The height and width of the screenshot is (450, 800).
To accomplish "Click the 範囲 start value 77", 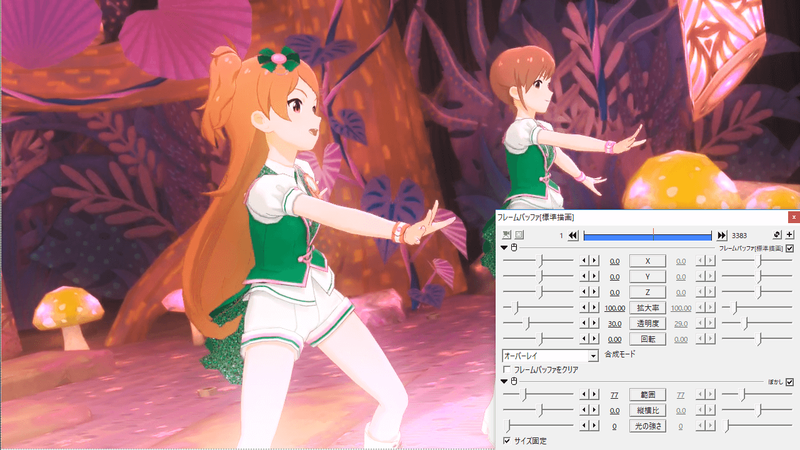I will (x=614, y=395).
